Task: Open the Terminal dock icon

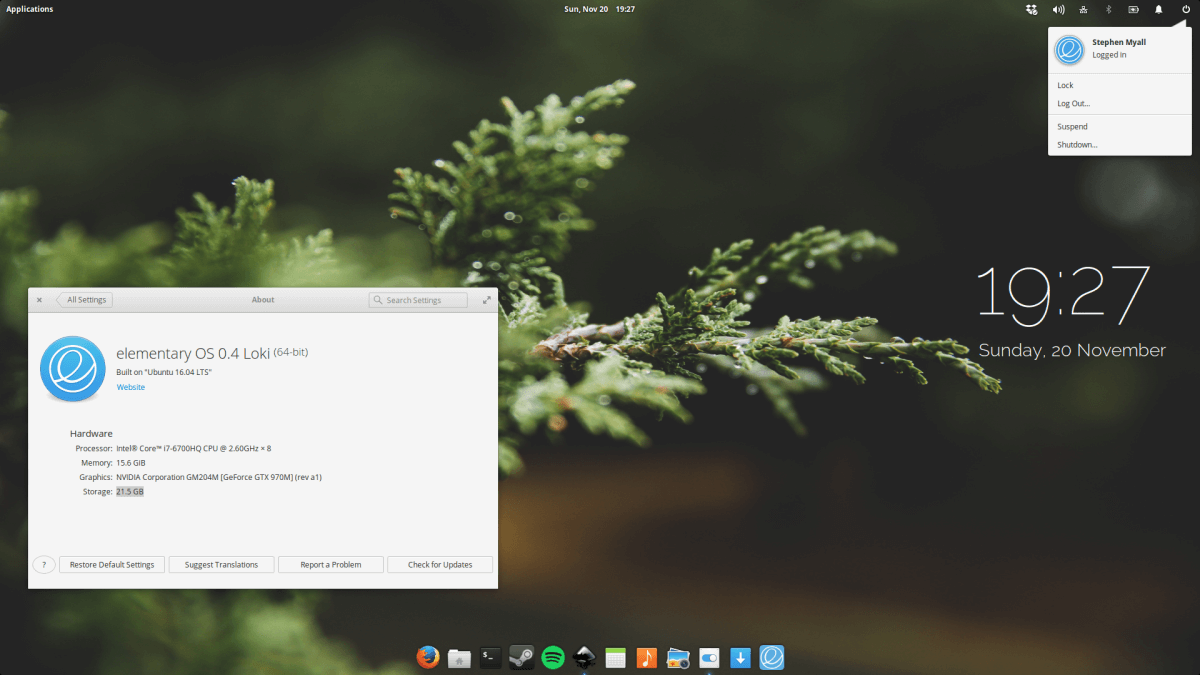Action: tap(490, 657)
